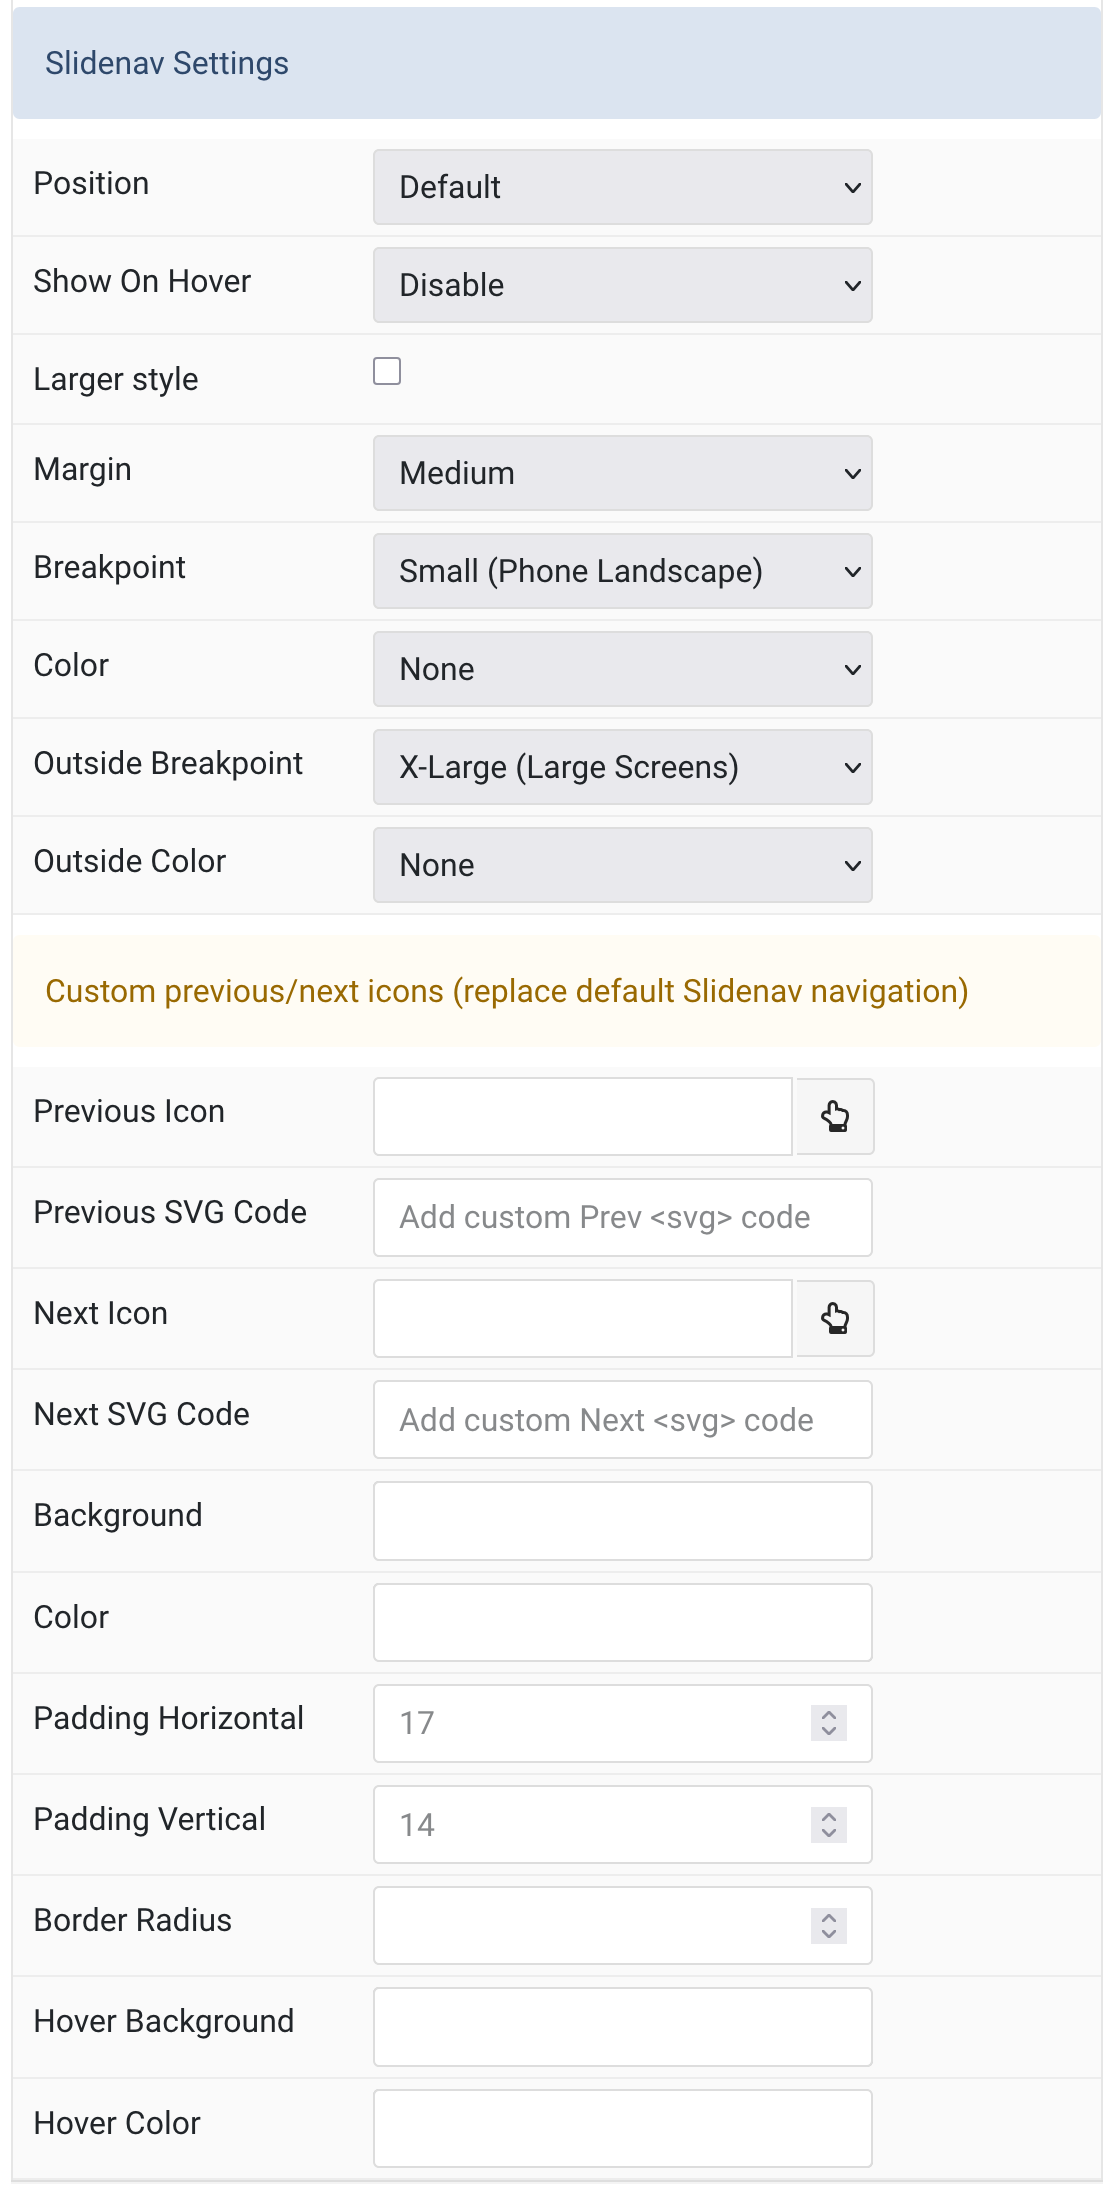Expand the Show On Hover dropdown

pyautogui.click(x=622, y=285)
